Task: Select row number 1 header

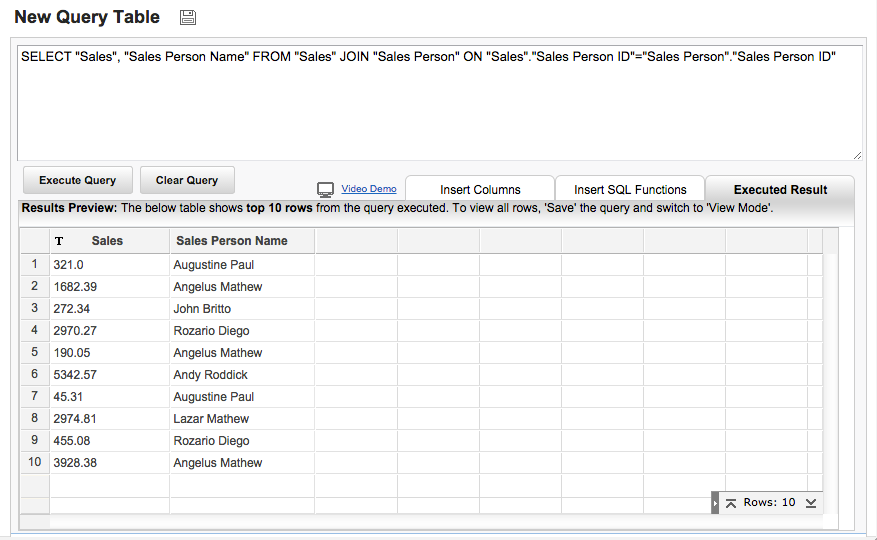Action: (x=35, y=265)
